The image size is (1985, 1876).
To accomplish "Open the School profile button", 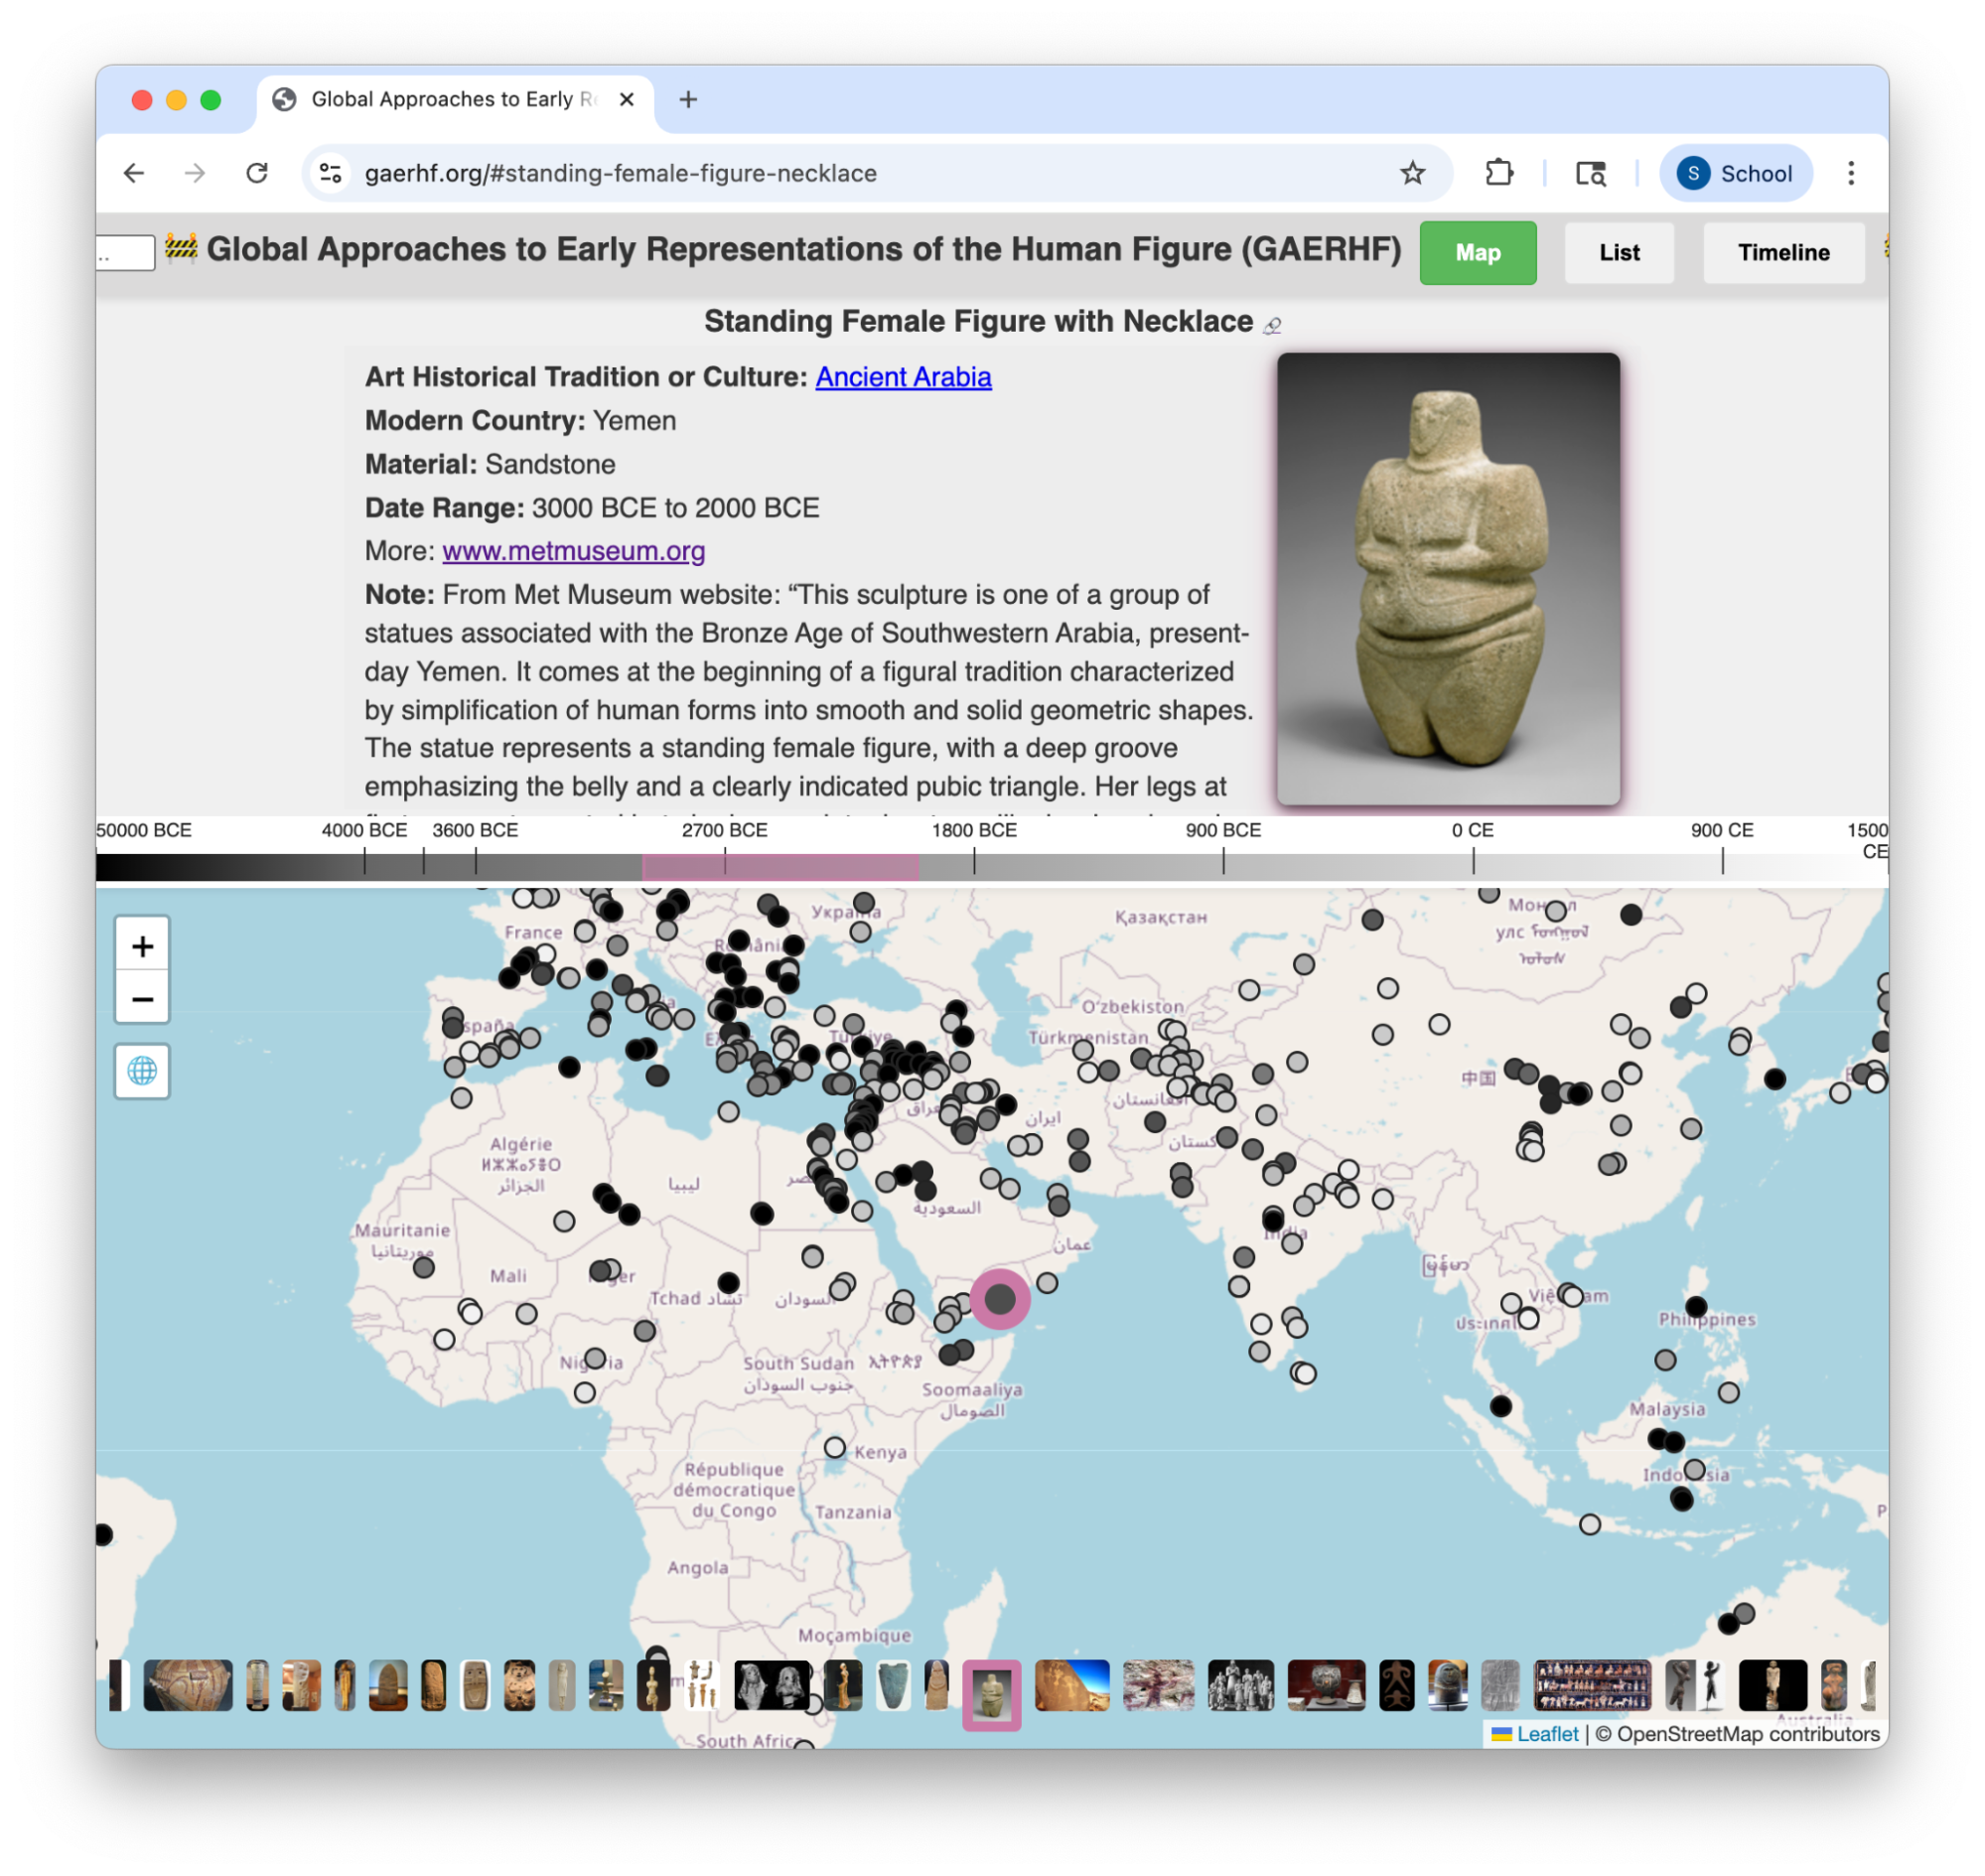I will (x=1734, y=173).
